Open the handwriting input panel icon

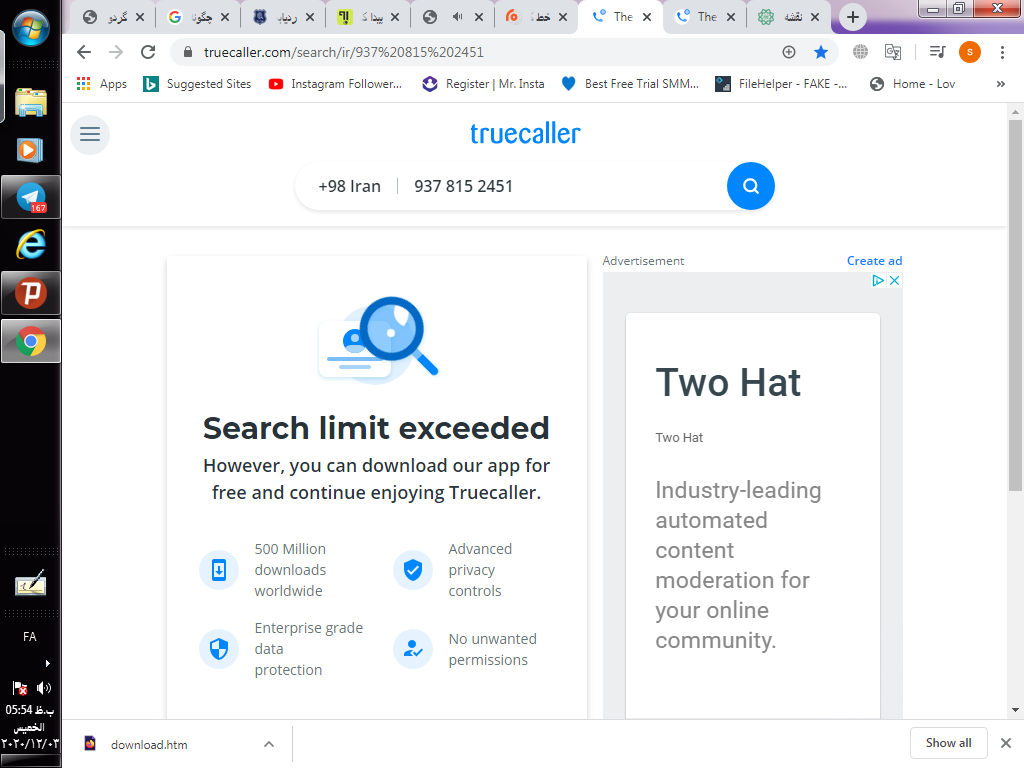click(31, 583)
